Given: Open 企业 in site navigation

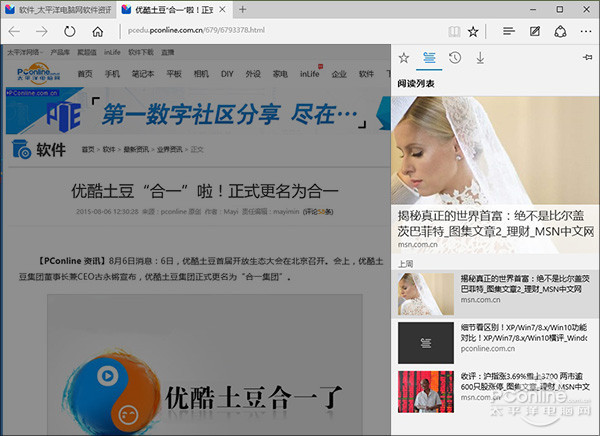Looking at the screenshot, I should click(x=339, y=74).
